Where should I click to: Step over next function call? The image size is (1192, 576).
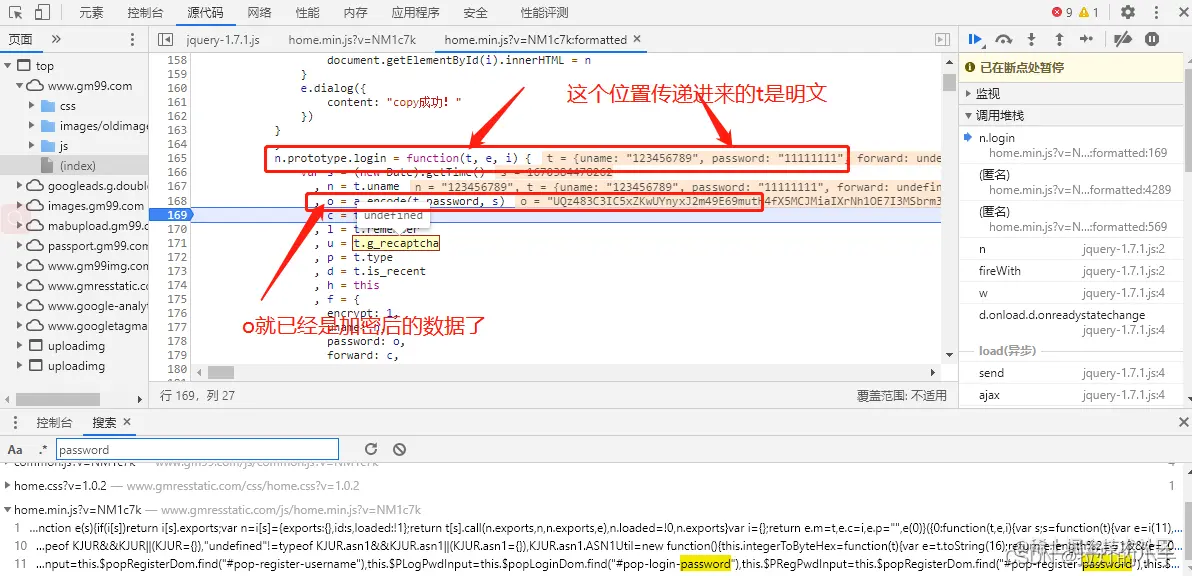1004,40
